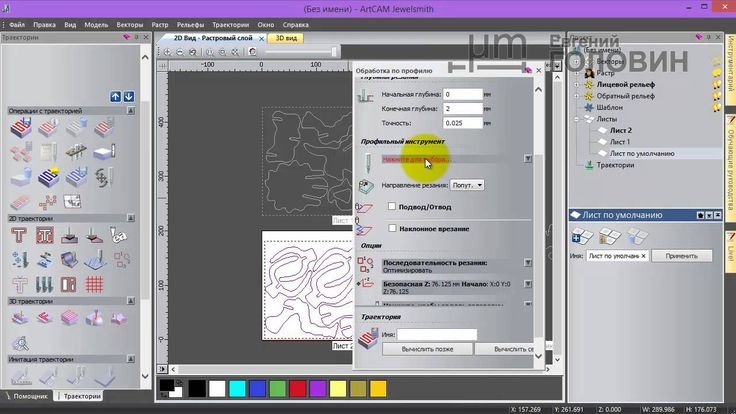Click the first 3D toolpath icon
This screenshot has width=736, height=414.
pos(20,318)
